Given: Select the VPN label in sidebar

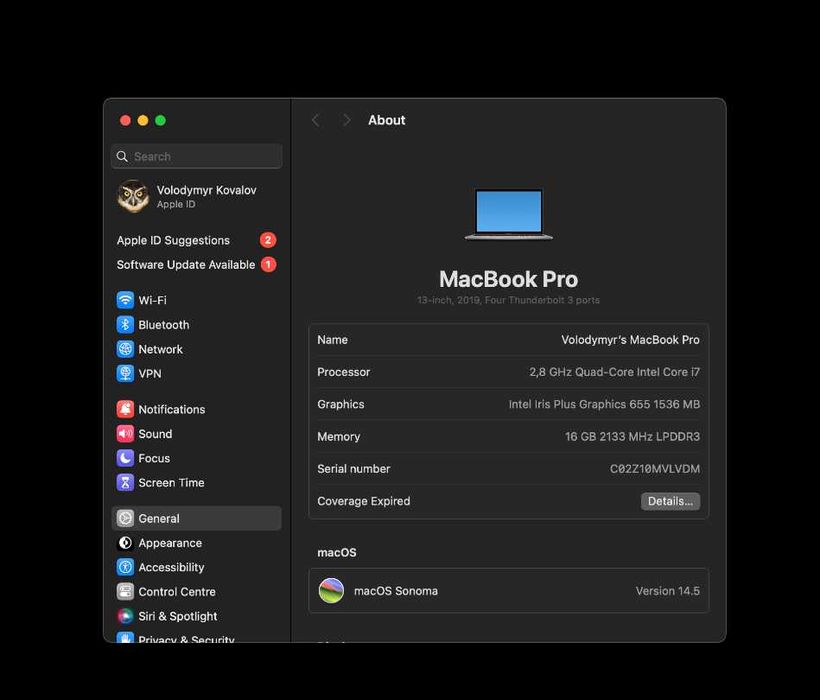Looking at the screenshot, I should (x=150, y=373).
